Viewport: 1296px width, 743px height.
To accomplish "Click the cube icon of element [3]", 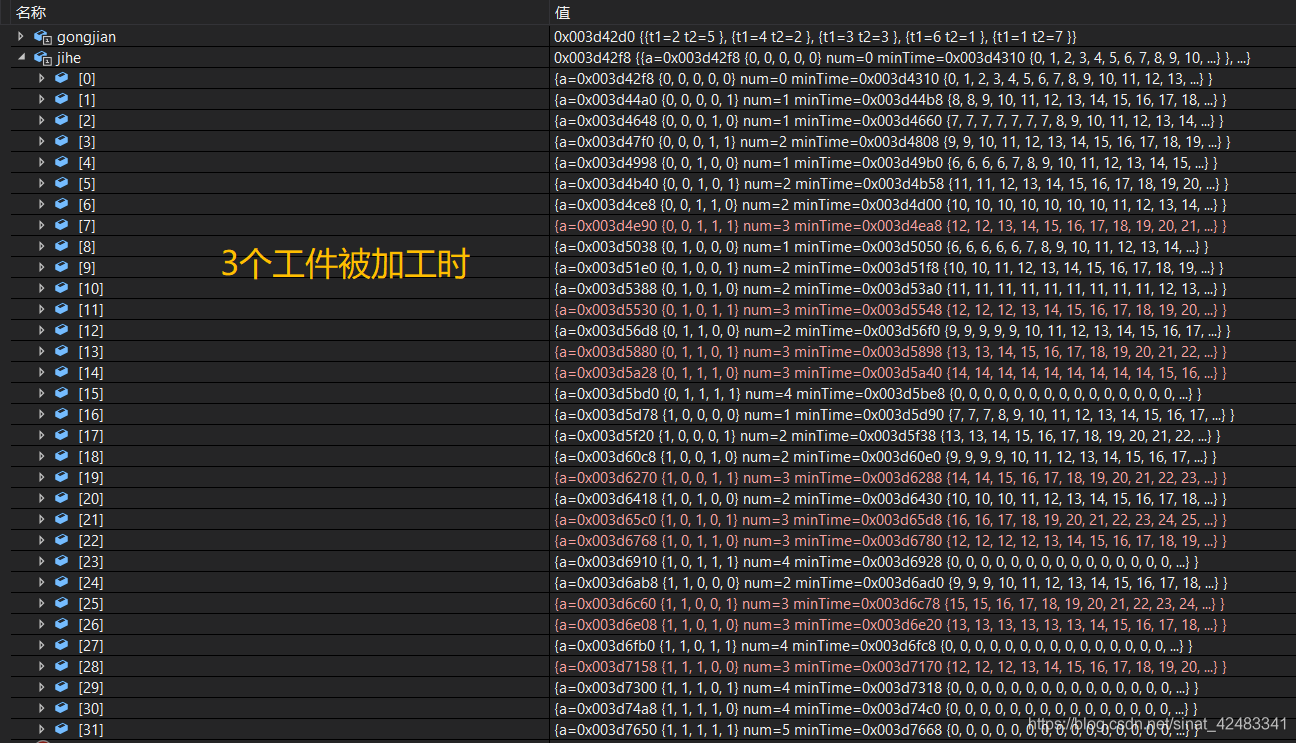I will tap(62, 141).
